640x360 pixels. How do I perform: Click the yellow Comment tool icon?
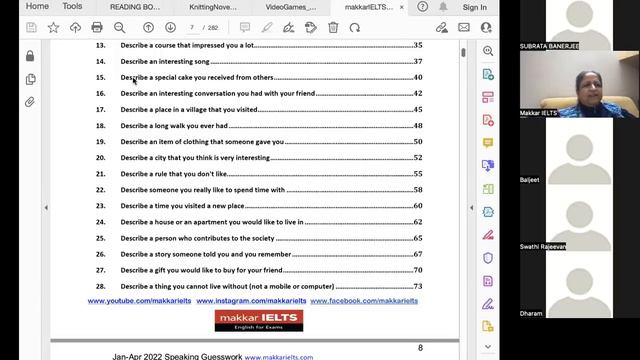click(488, 143)
